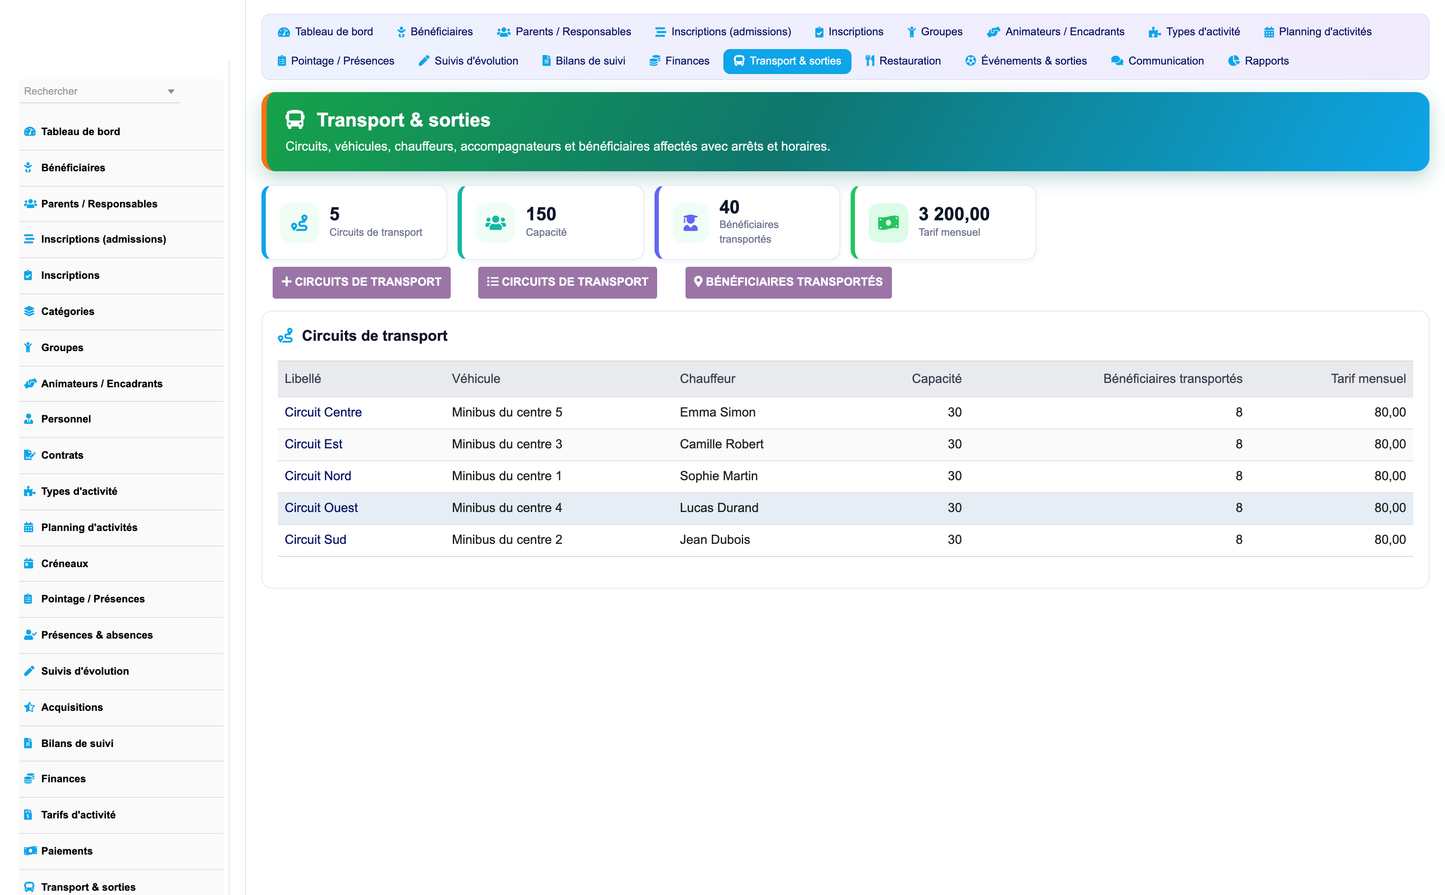Click the Acquisitions star icon in sidebar

click(x=29, y=707)
